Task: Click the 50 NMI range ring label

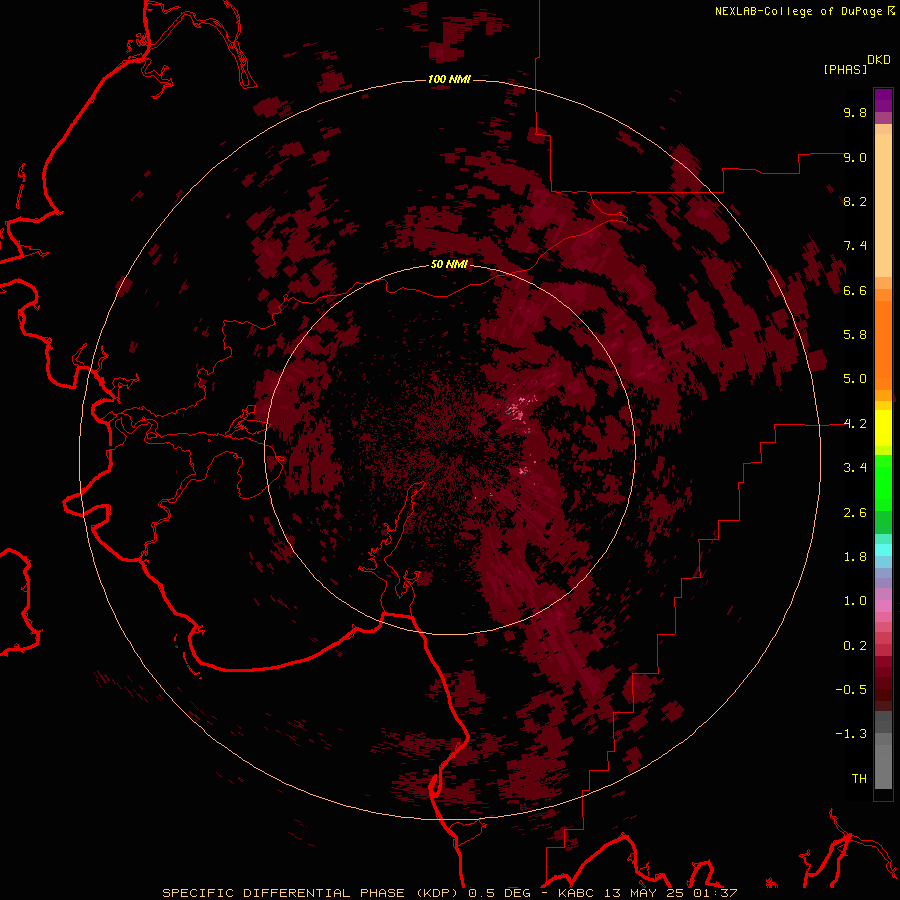Action: [449, 265]
